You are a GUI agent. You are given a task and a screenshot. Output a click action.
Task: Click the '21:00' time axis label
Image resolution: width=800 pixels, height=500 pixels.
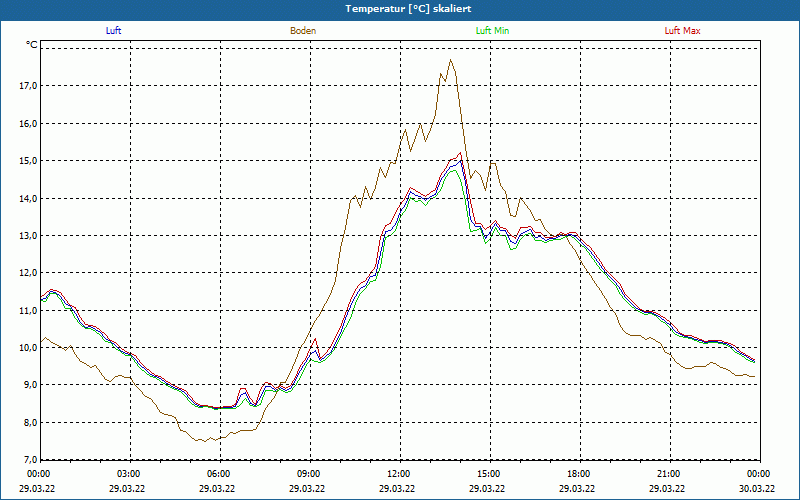[x=667, y=474]
